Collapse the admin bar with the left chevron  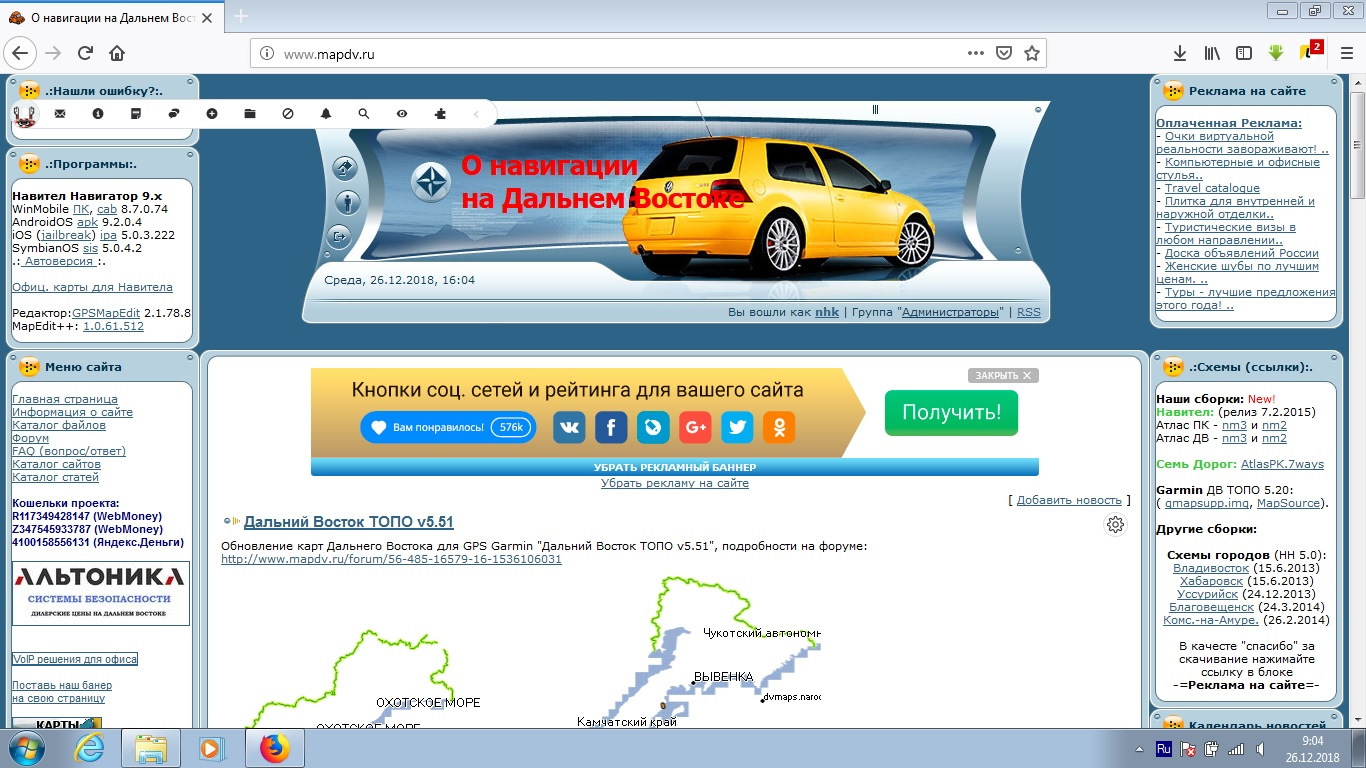point(476,114)
